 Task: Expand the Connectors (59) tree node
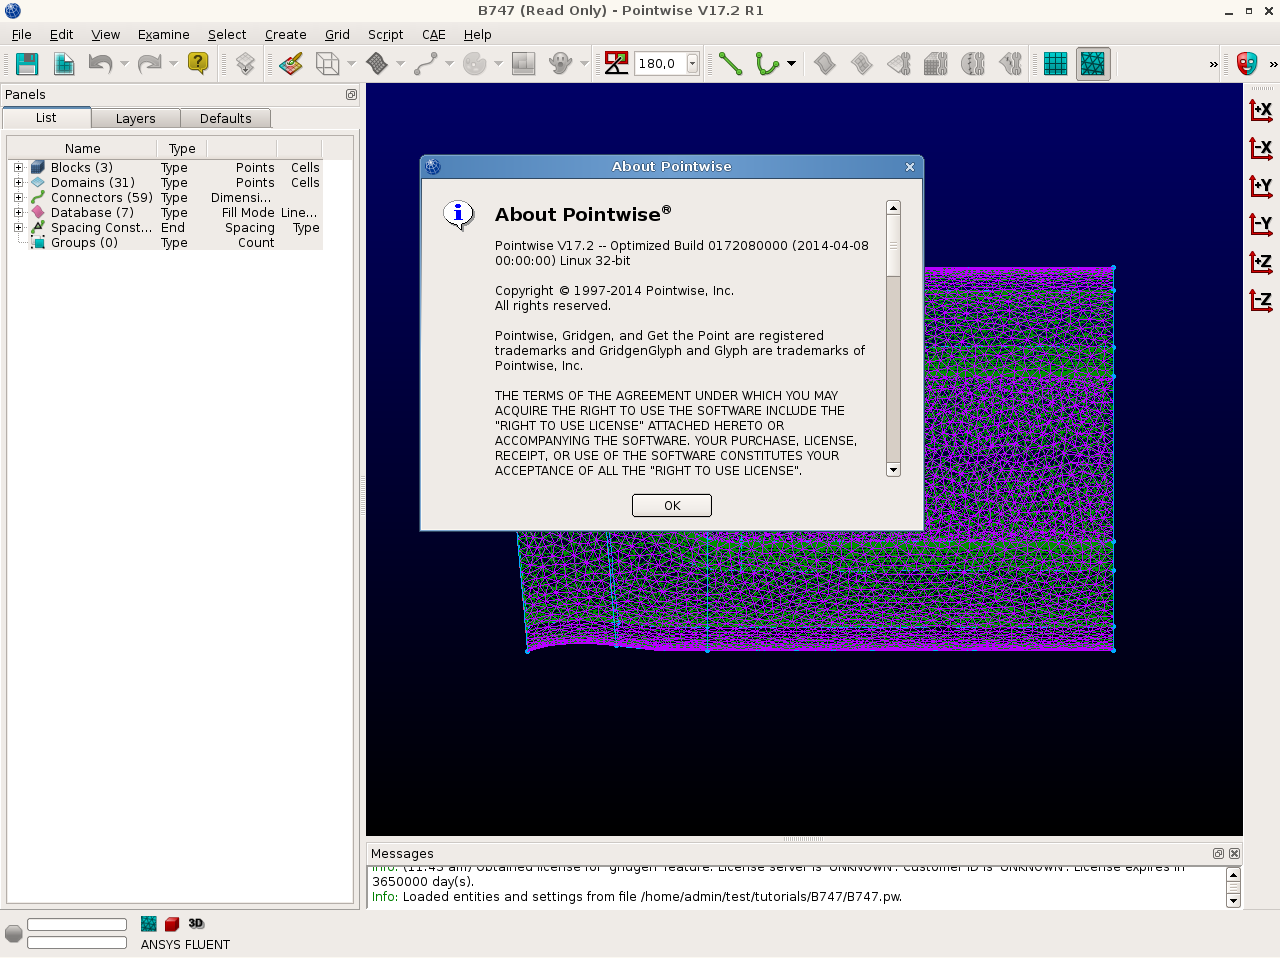point(18,198)
